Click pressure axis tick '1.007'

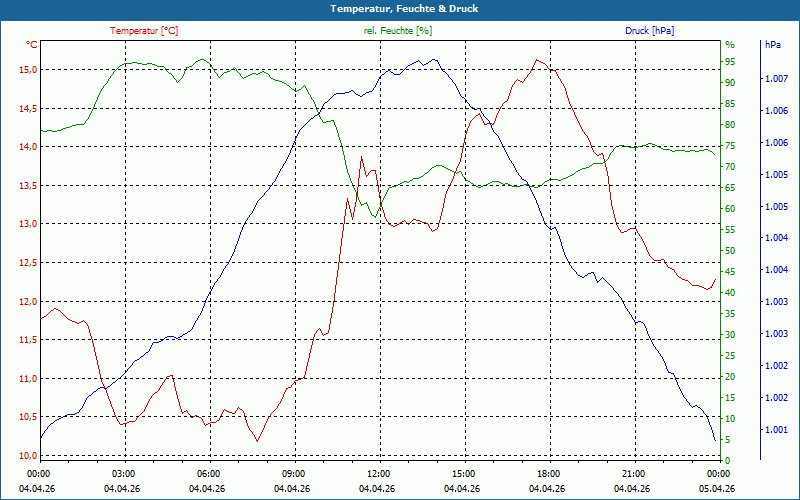(777, 79)
